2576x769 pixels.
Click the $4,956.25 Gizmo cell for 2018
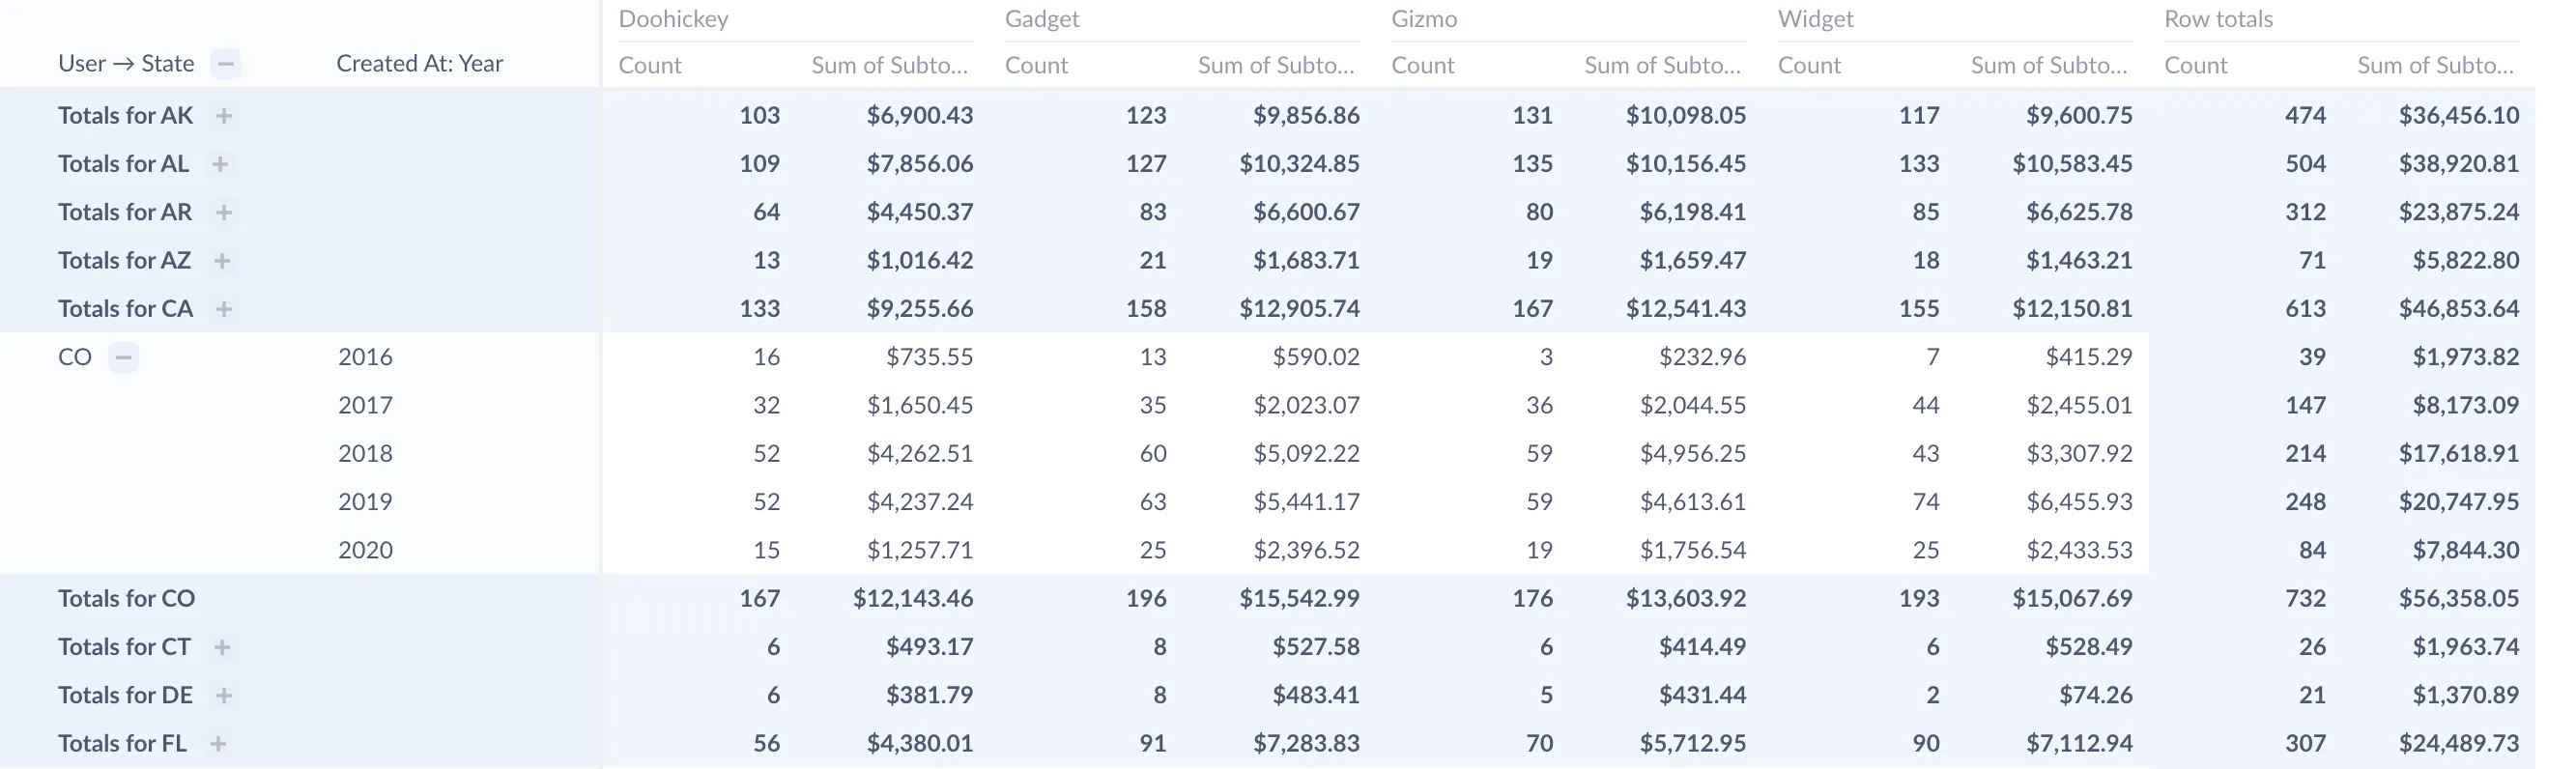(1693, 454)
